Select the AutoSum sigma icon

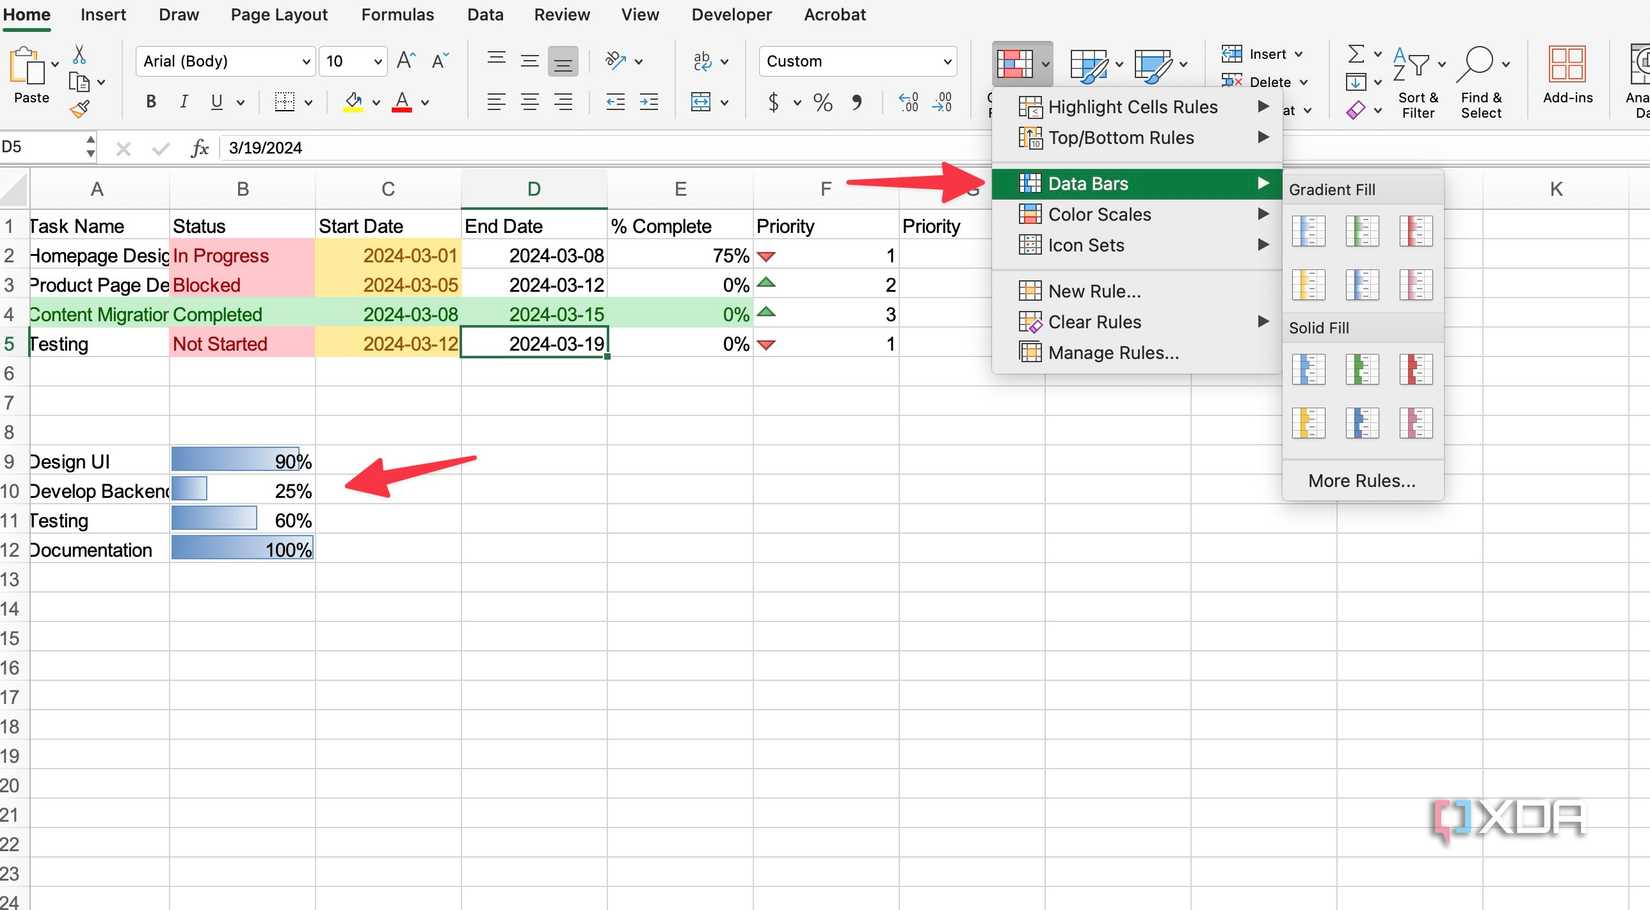click(1356, 54)
